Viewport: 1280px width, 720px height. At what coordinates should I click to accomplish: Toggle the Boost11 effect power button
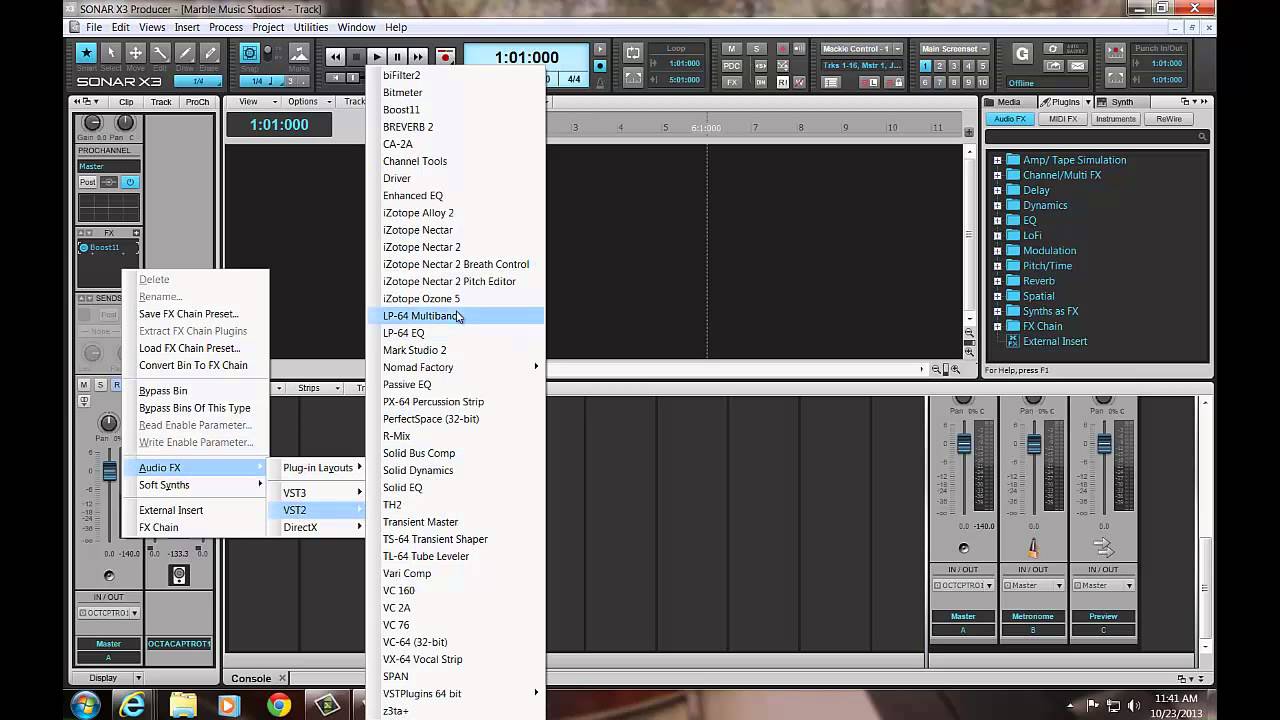pyautogui.click(x=84, y=247)
